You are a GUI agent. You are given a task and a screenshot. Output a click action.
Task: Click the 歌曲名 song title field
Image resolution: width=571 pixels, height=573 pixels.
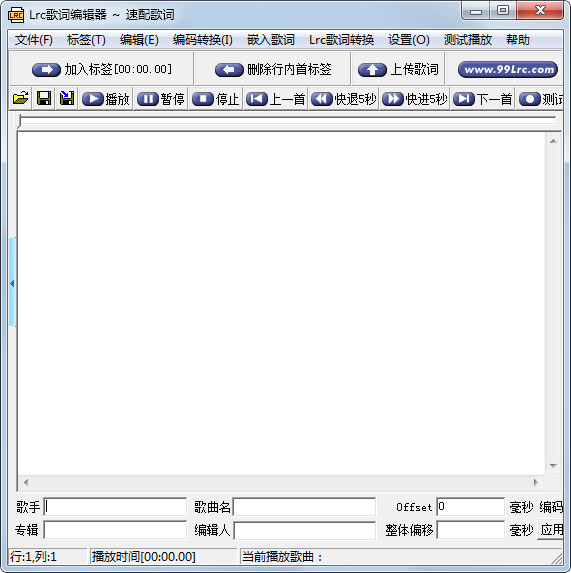point(304,507)
